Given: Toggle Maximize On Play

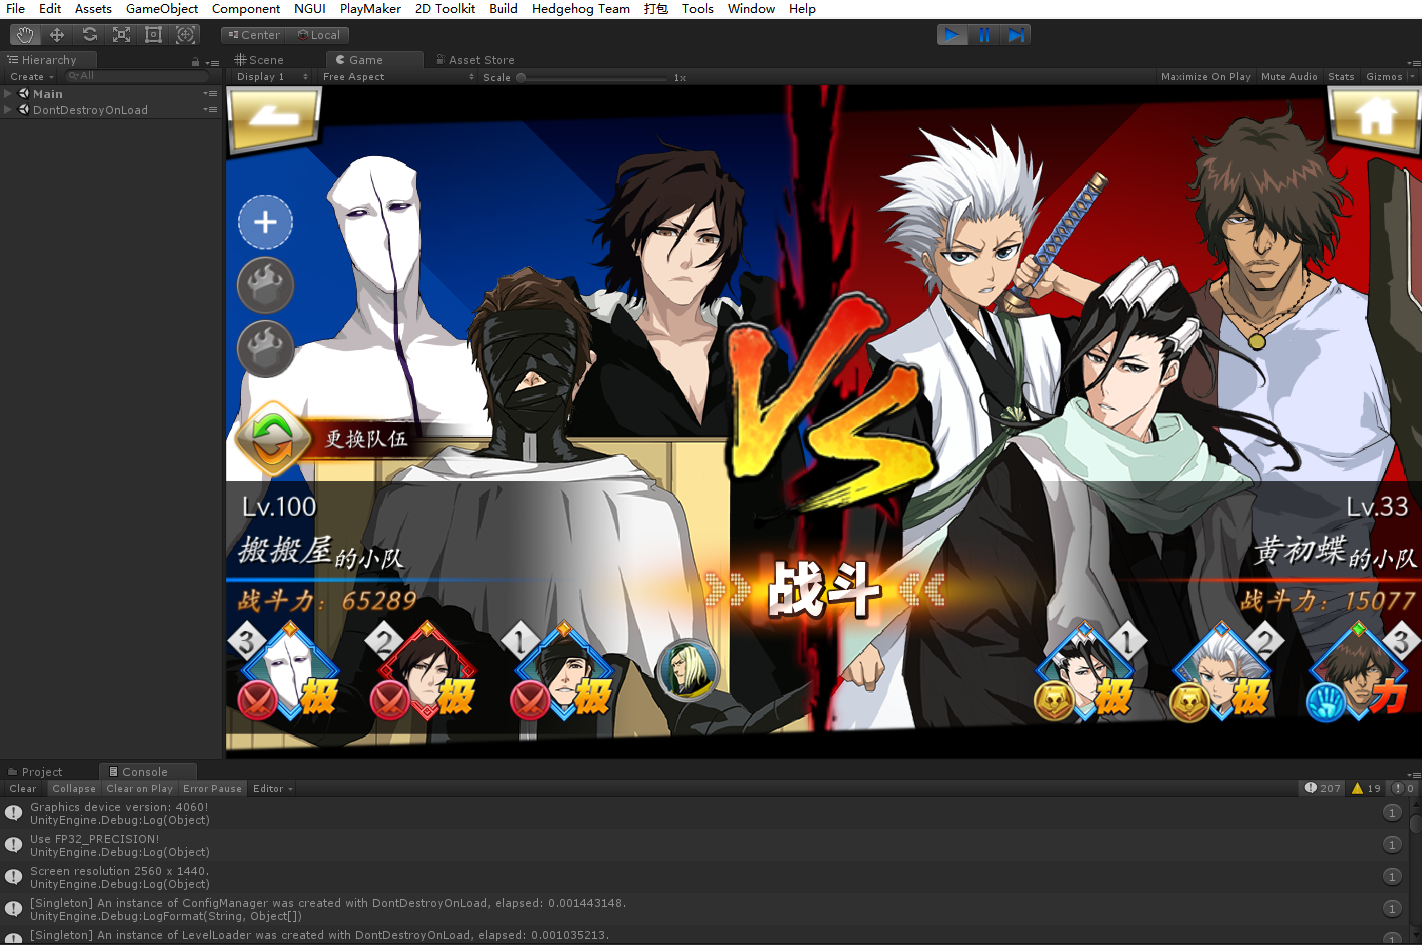Looking at the screenshot, I should coord(1205,77).
